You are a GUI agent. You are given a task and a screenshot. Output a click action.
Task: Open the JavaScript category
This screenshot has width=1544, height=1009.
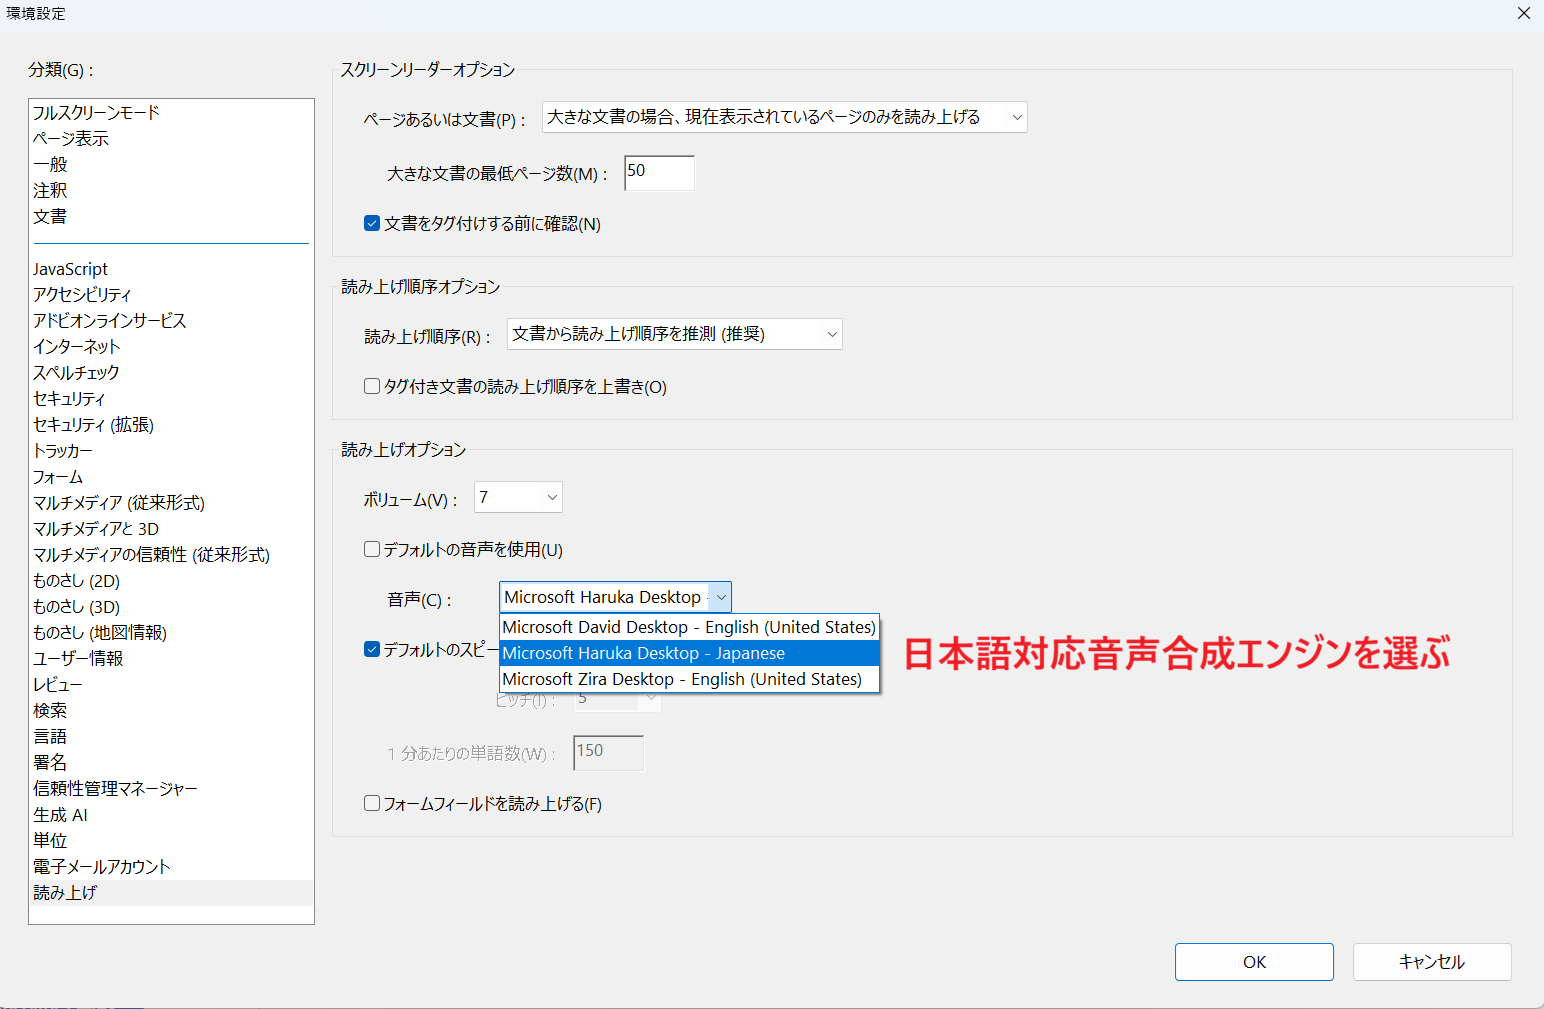70,269
